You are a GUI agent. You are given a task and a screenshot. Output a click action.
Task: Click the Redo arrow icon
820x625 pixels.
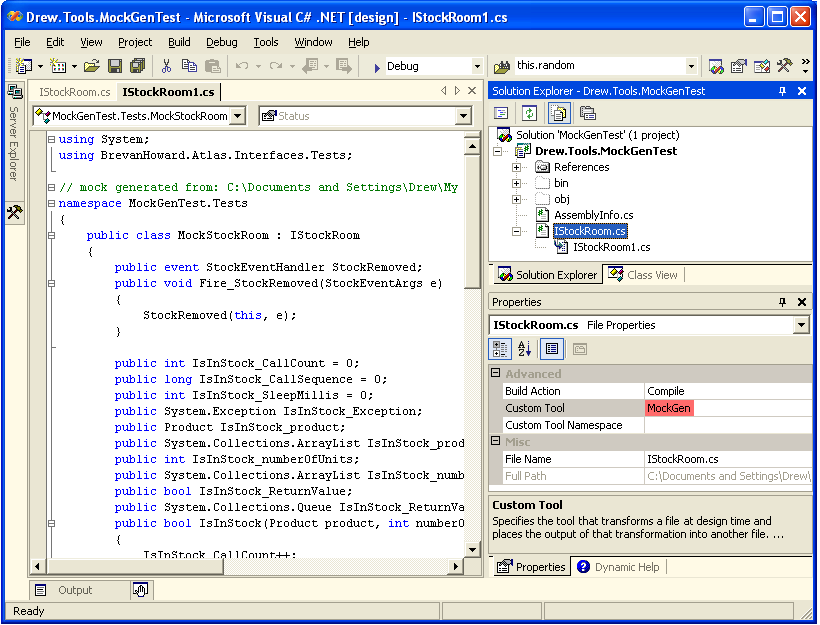click(276, 66)
